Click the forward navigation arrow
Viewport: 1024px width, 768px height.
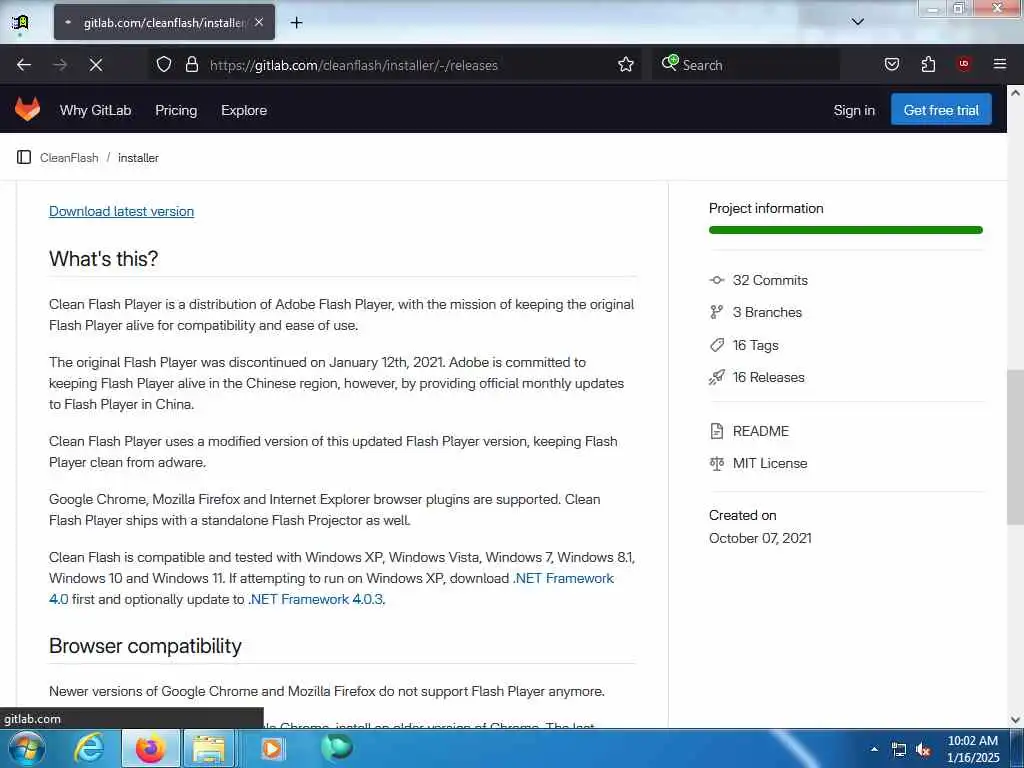point(60,65)
